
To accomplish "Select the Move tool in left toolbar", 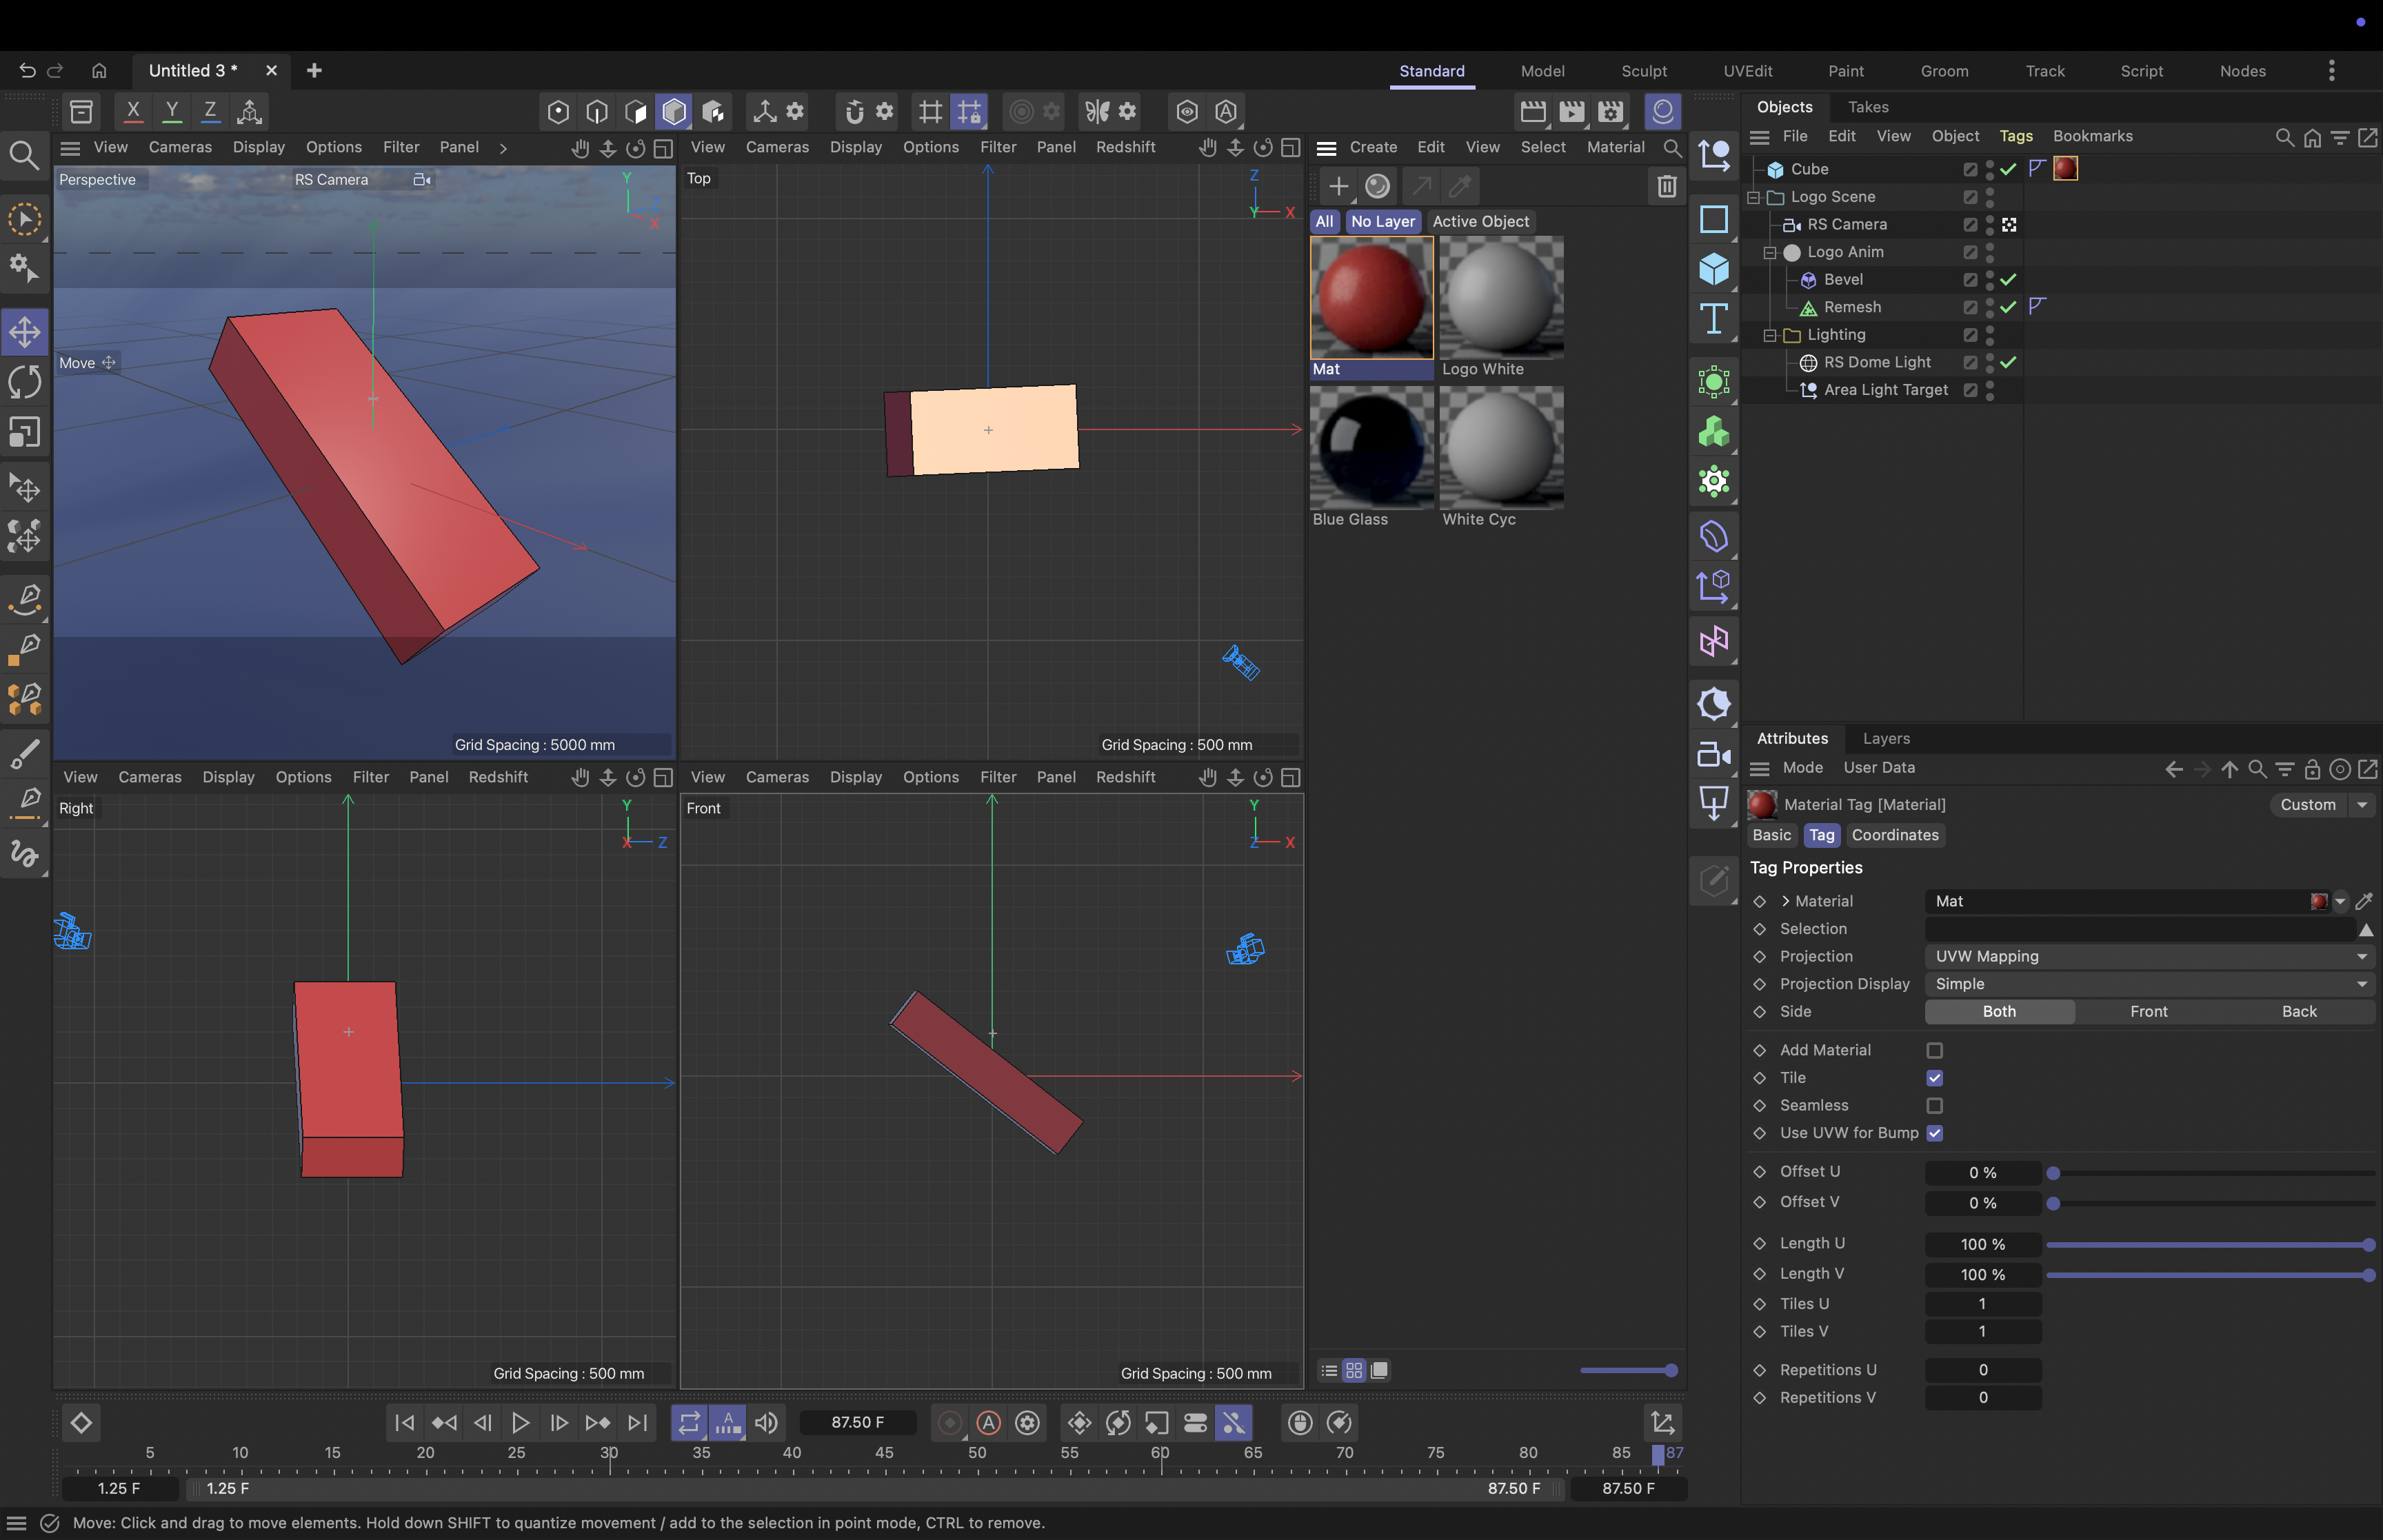I will tap(25, 331).
